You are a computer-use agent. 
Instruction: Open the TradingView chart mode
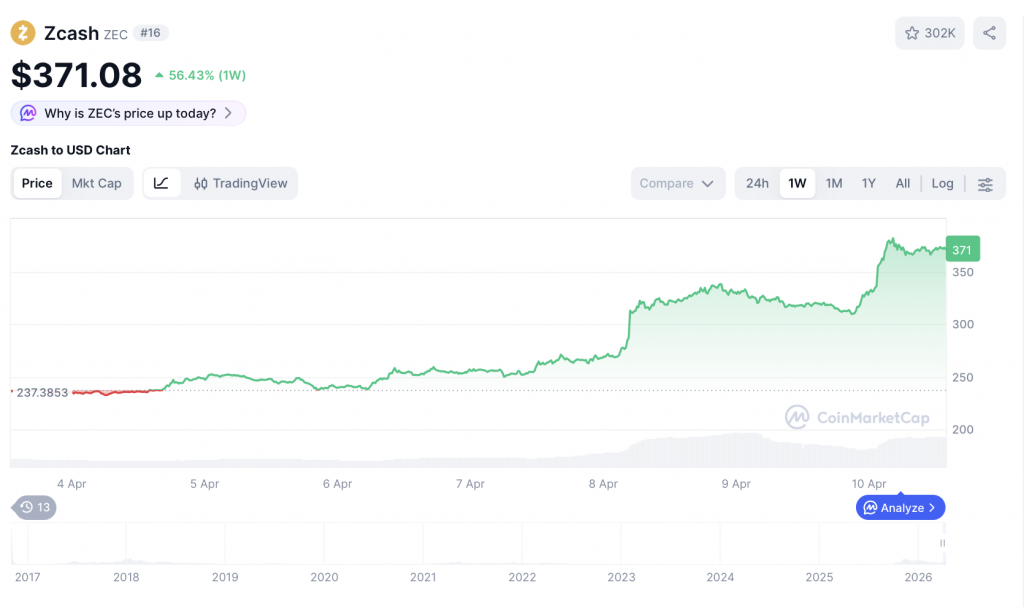tap(241, 183)
